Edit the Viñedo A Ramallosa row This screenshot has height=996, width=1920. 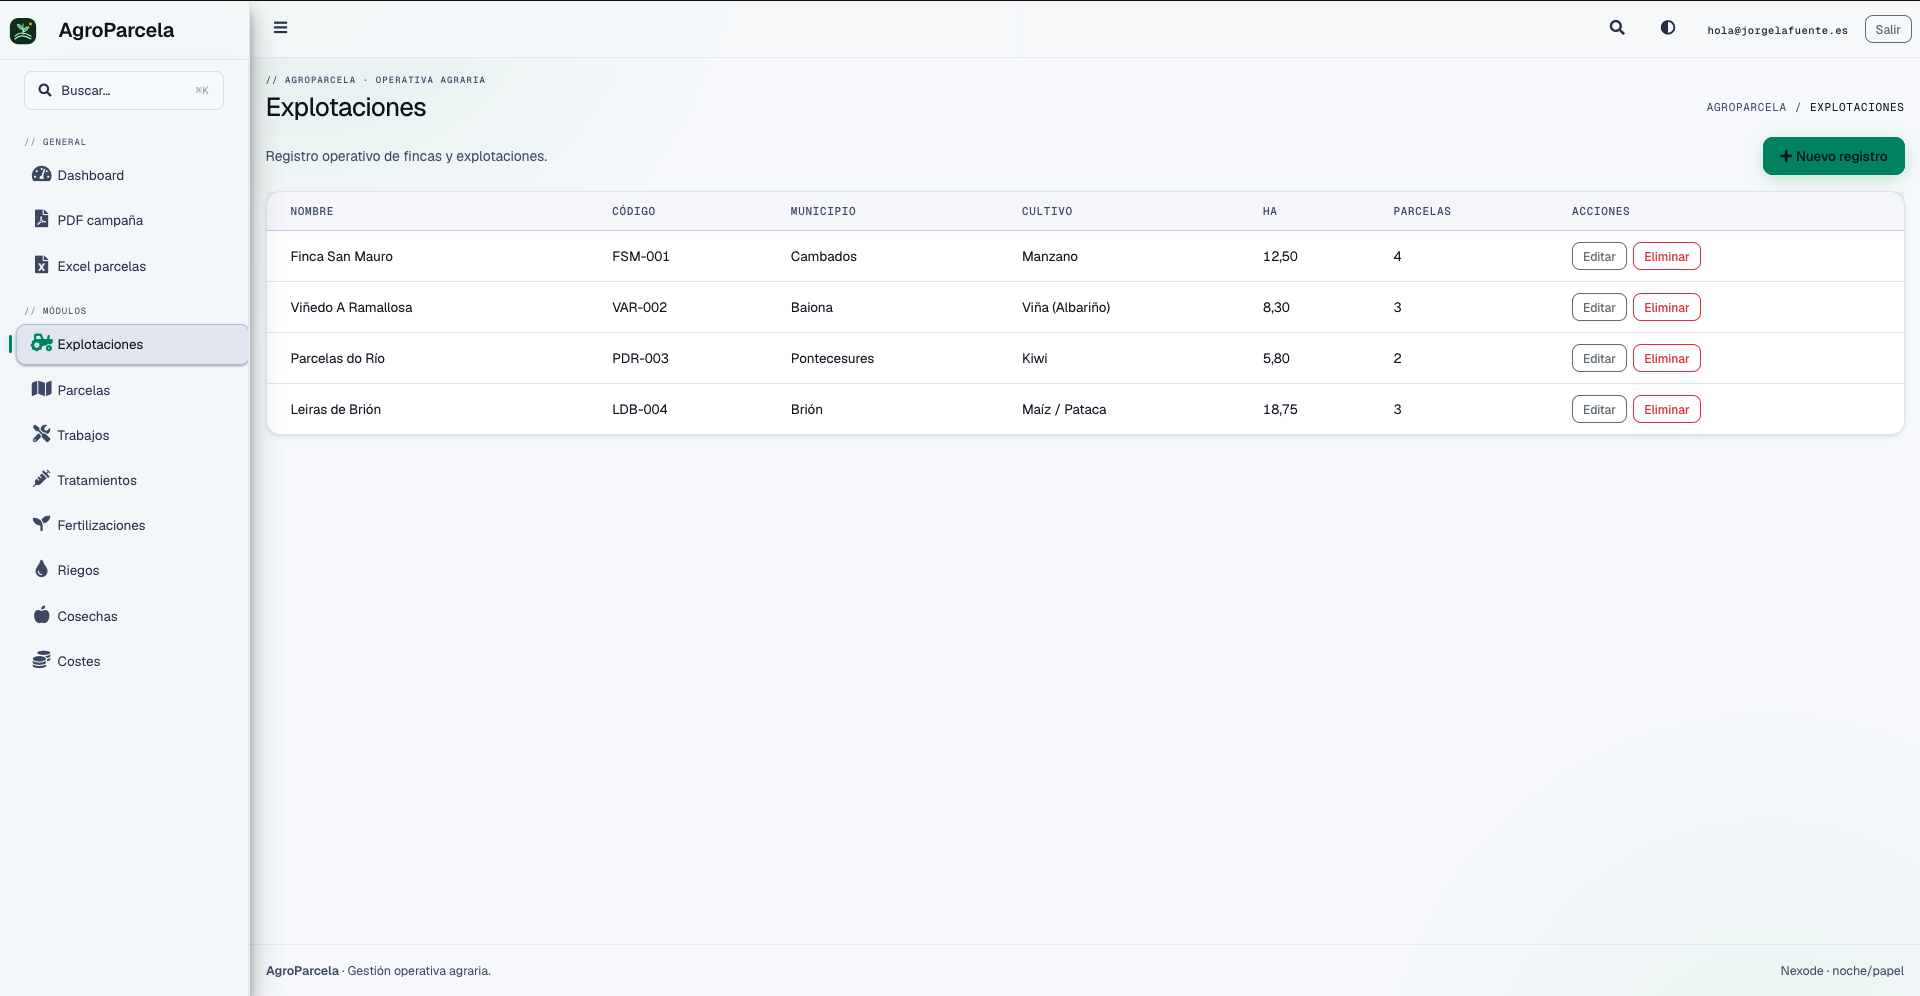pos(1599,308)
